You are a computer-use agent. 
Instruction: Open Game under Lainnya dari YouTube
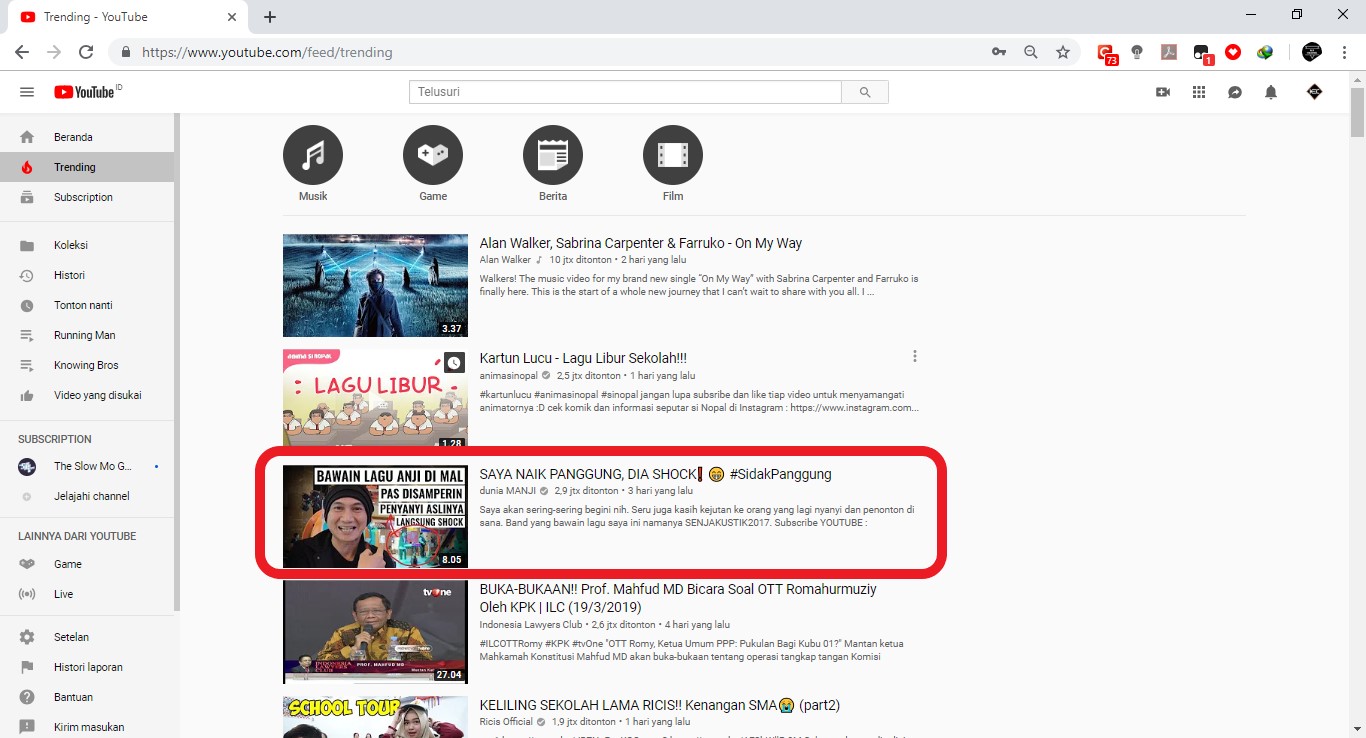[x=87, y=564]
